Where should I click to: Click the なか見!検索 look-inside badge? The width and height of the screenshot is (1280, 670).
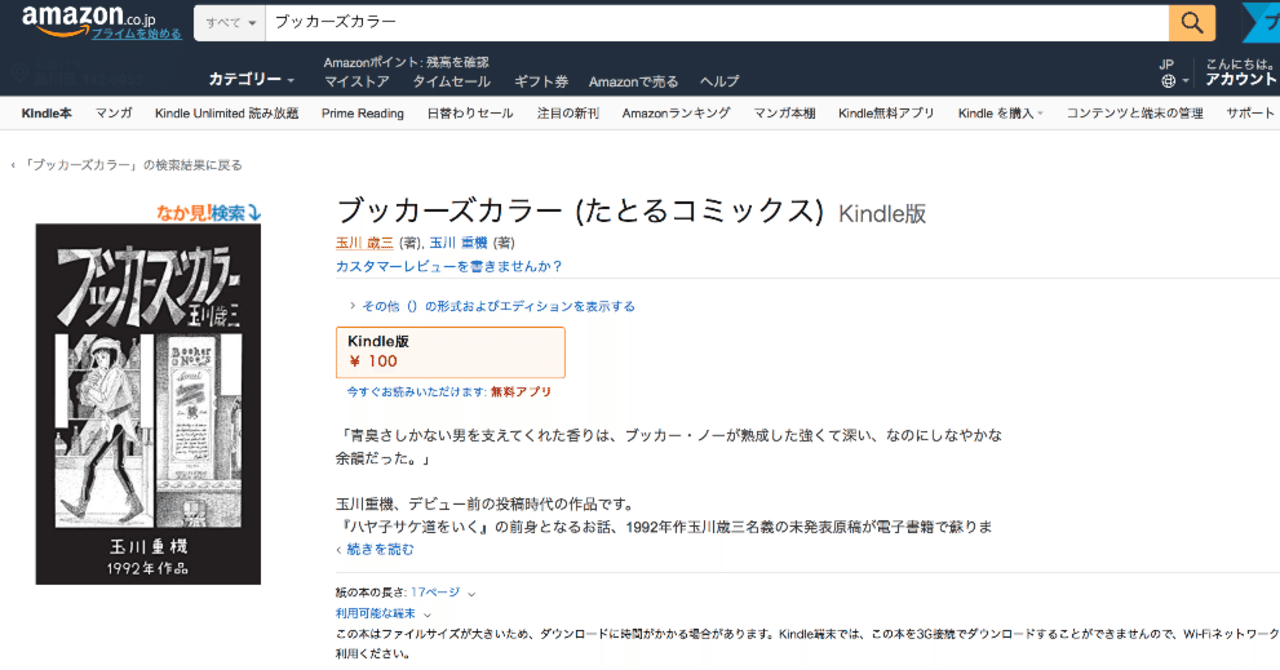tap(209, 212)
